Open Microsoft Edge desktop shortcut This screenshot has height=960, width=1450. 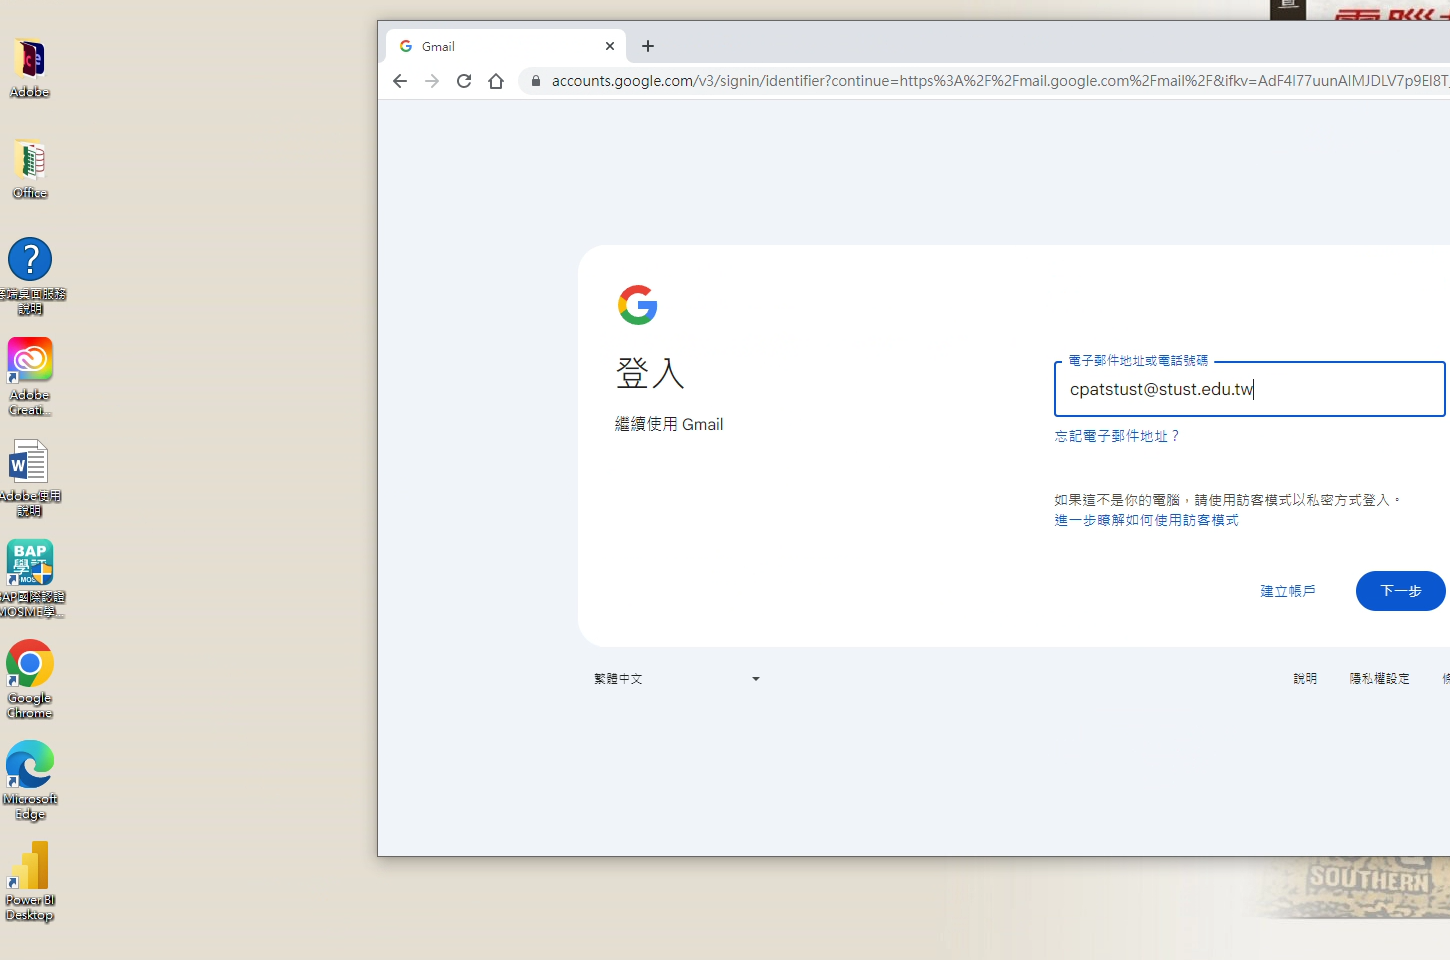[x=30, y=766]
